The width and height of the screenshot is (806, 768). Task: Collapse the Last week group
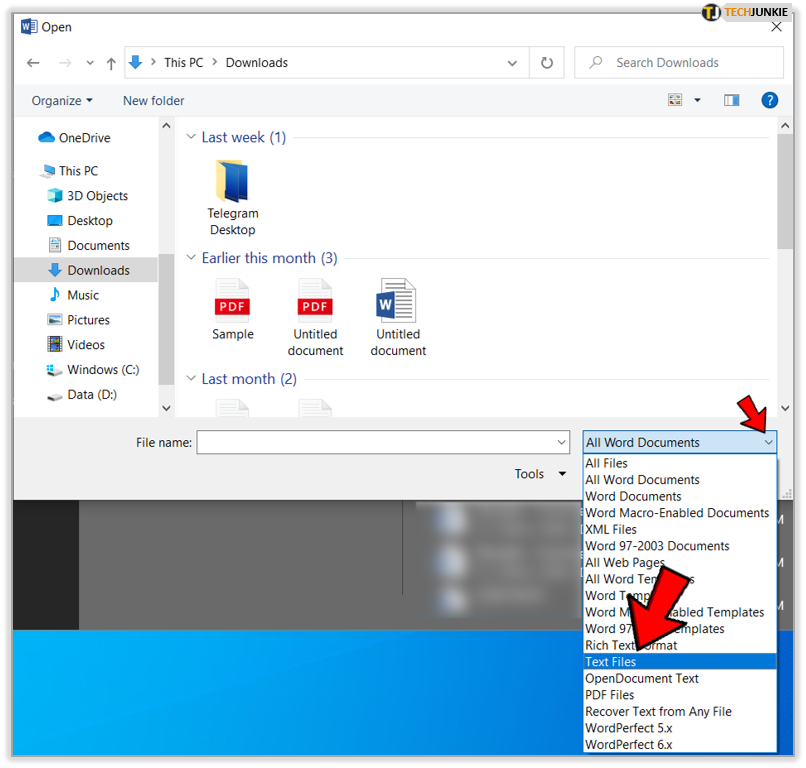[192, 138]
